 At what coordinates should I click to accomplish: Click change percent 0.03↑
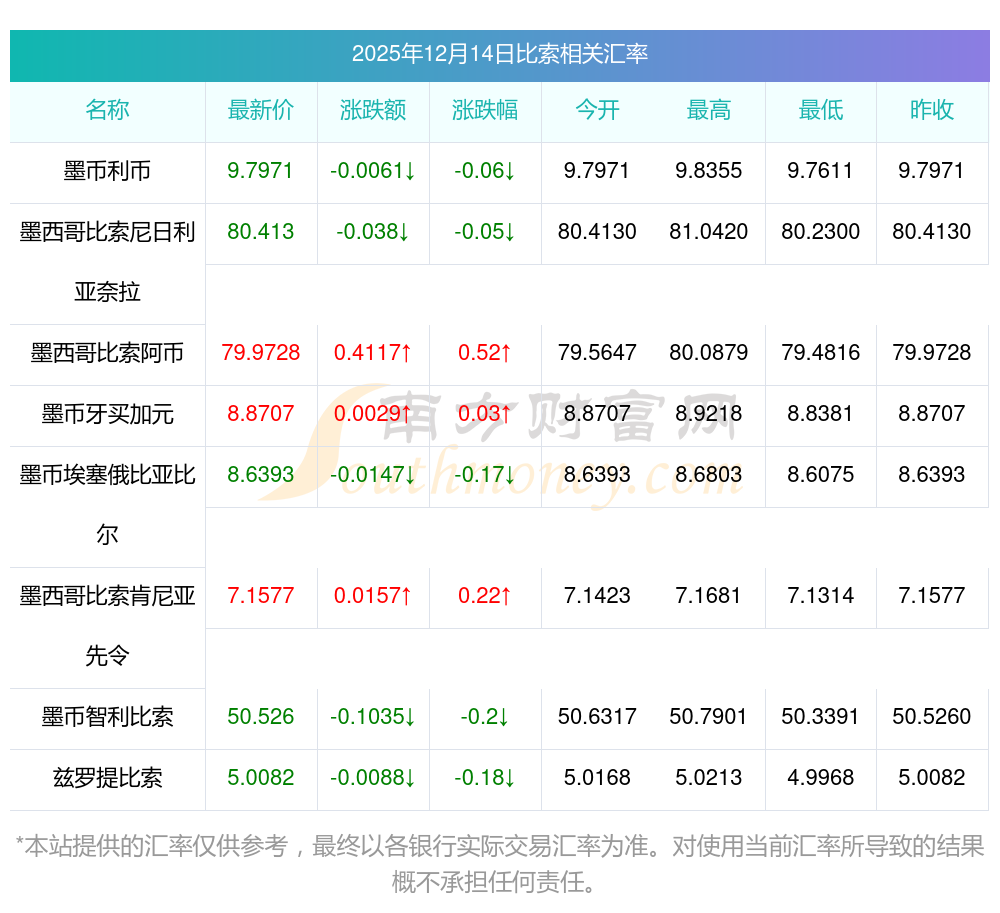[485, 414]
